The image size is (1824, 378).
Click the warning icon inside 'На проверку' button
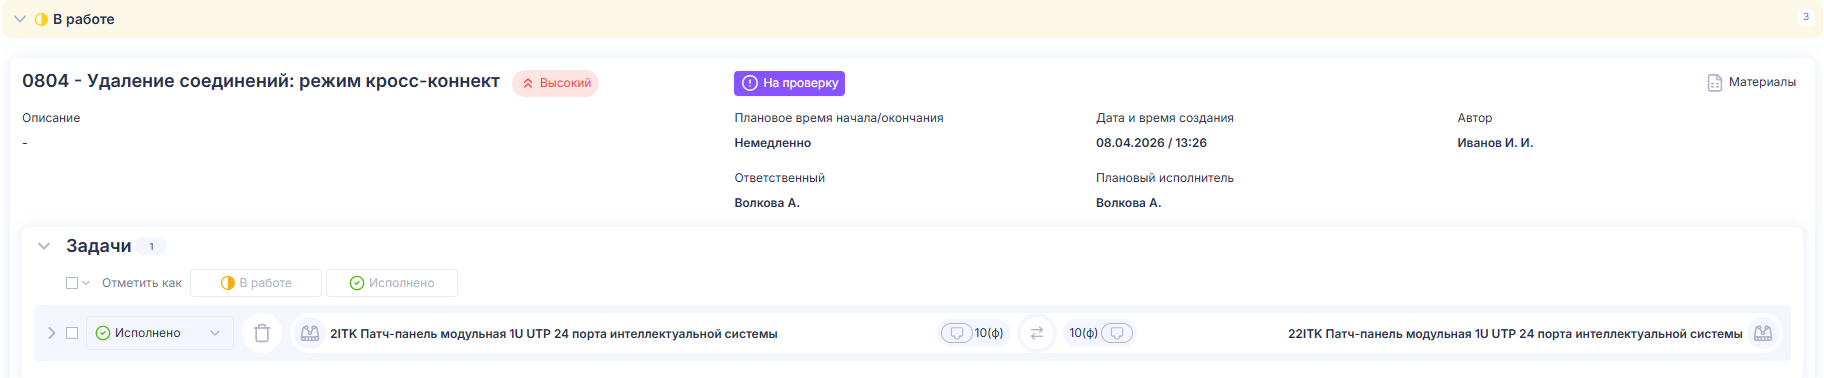click(749, 83)
